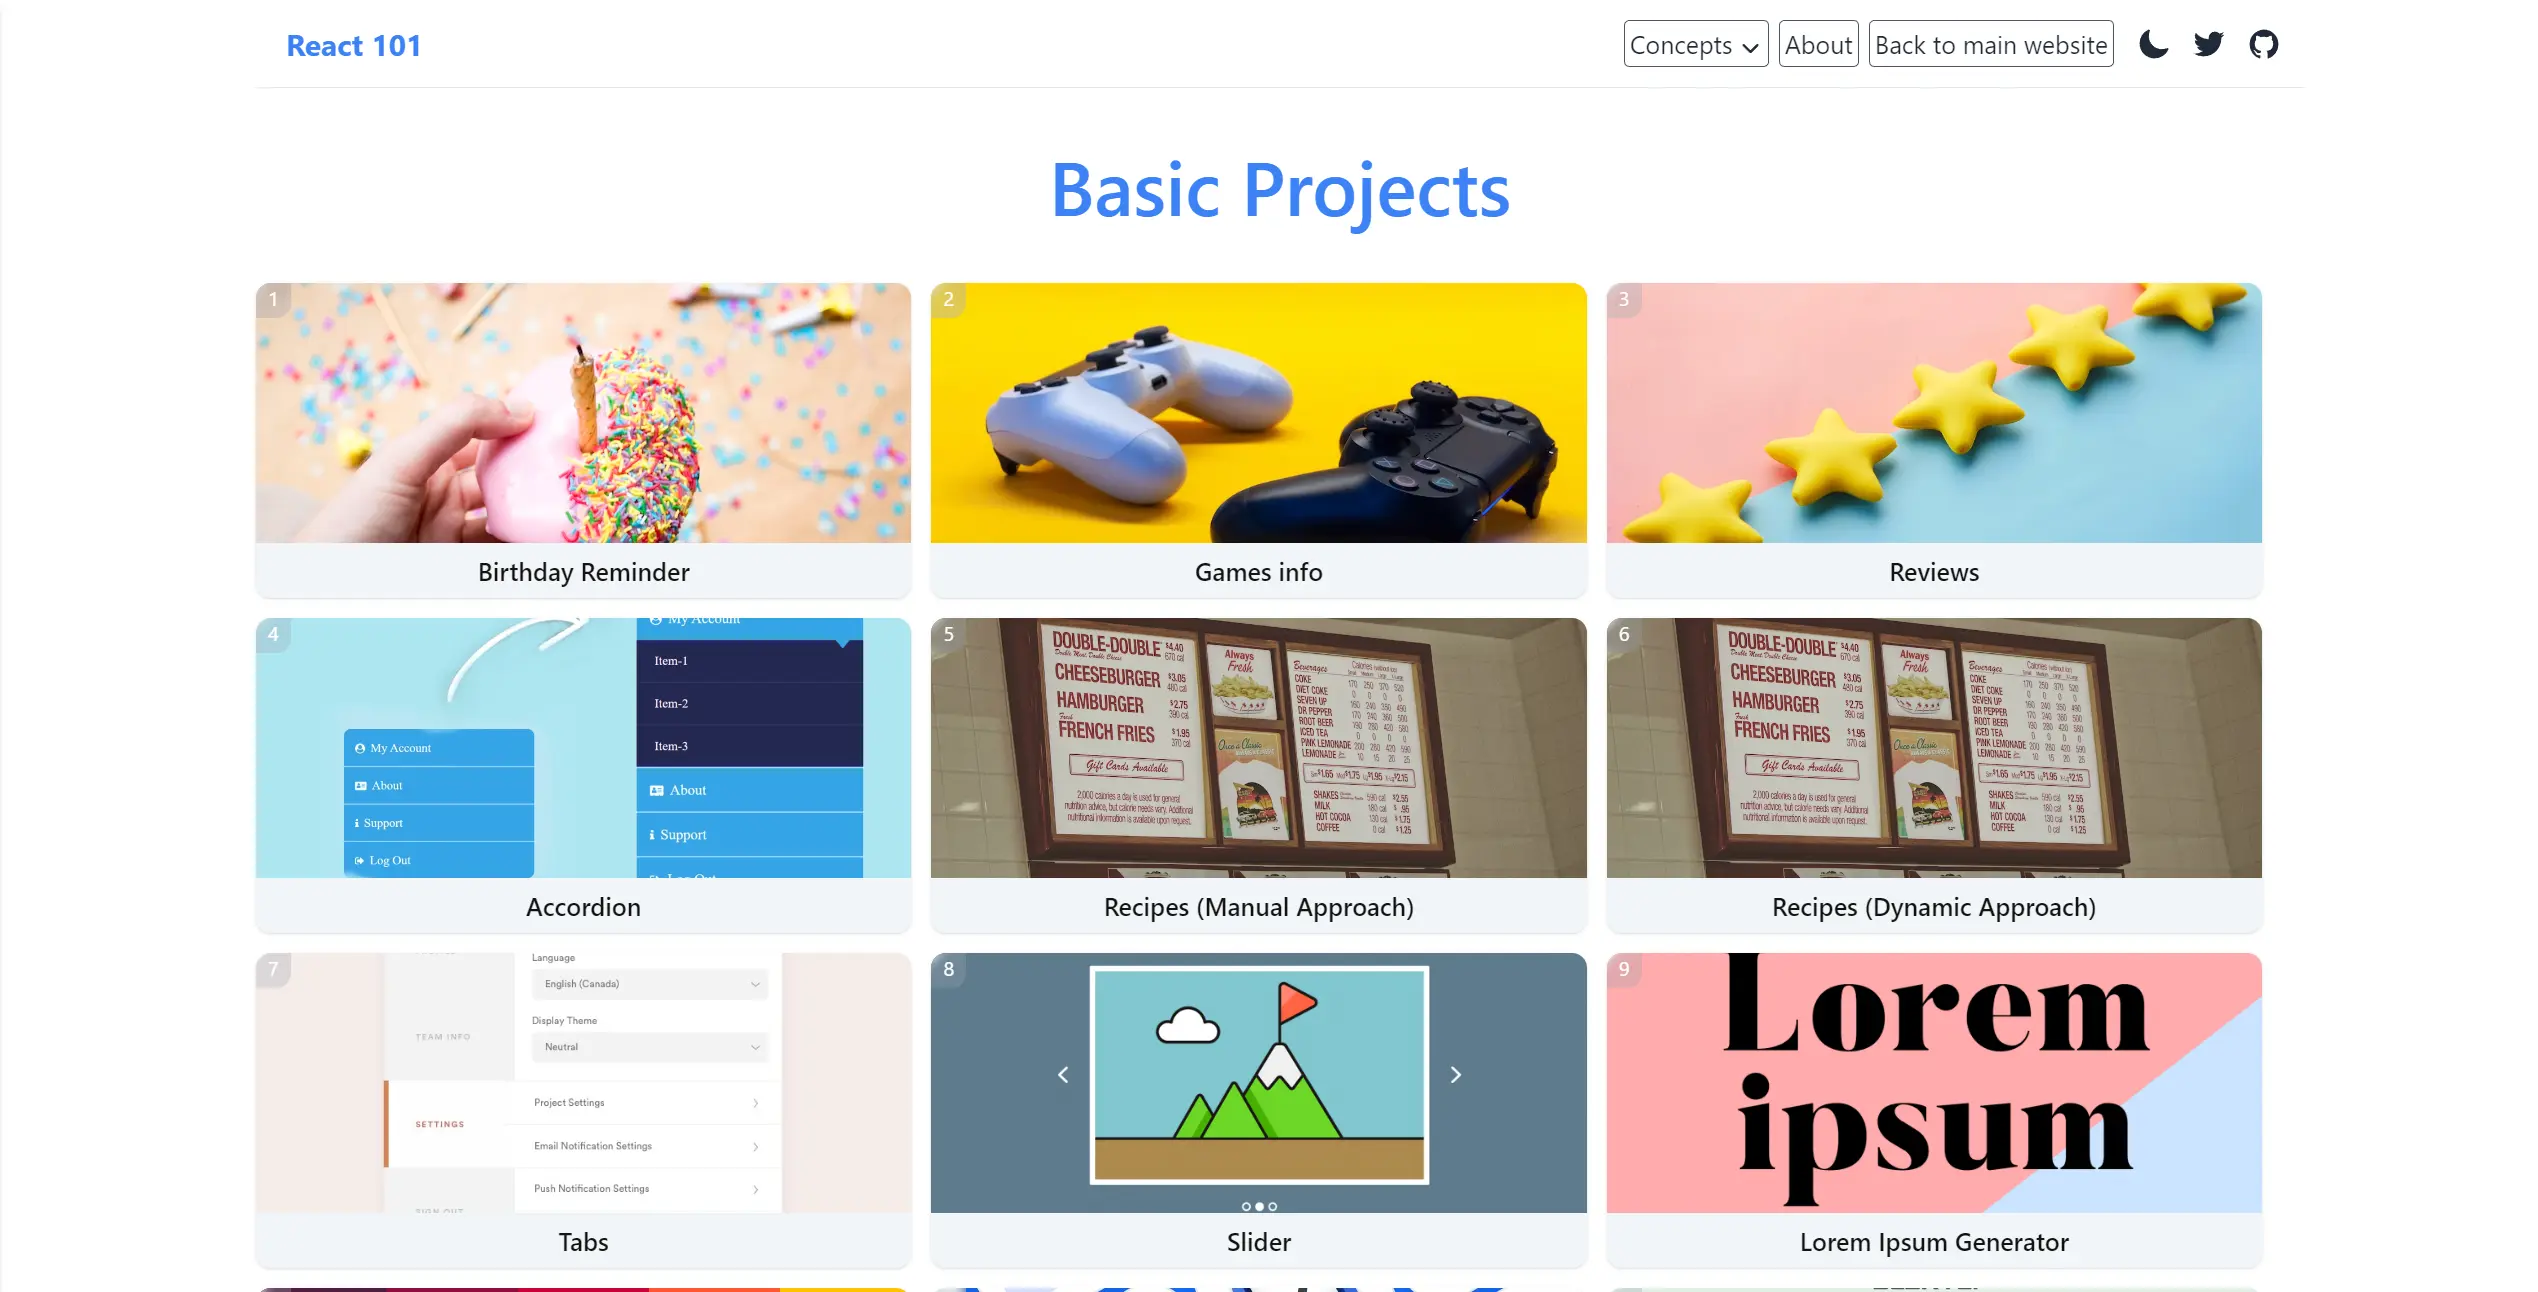2538x1292 pixels.
Task: Expand the Concepts dropdown menu
Action: pyautogui.click(x=1682, y=45)
